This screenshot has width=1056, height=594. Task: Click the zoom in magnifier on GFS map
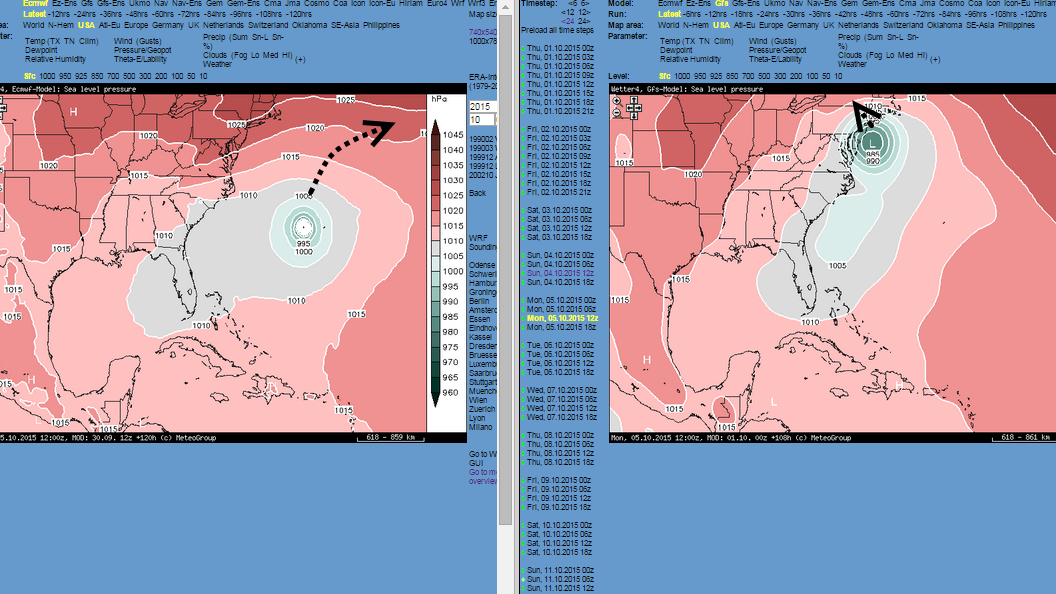[x=617, y=102]
